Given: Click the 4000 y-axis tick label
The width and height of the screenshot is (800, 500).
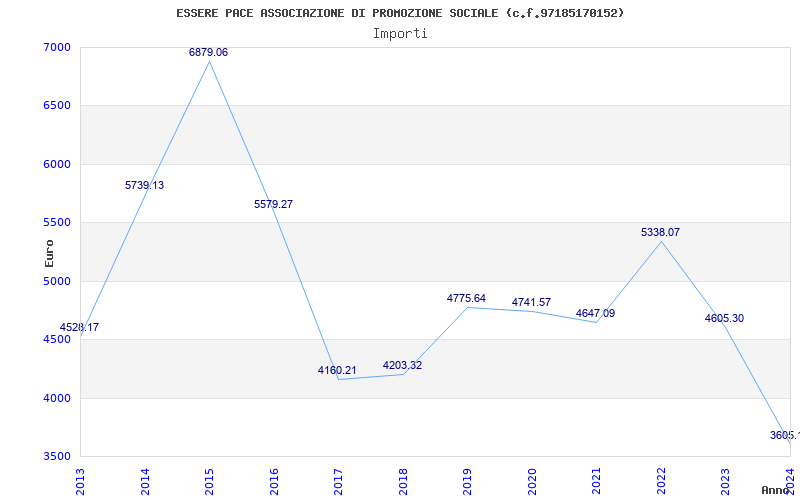Looking at the screenshot, I should [56, 398].
